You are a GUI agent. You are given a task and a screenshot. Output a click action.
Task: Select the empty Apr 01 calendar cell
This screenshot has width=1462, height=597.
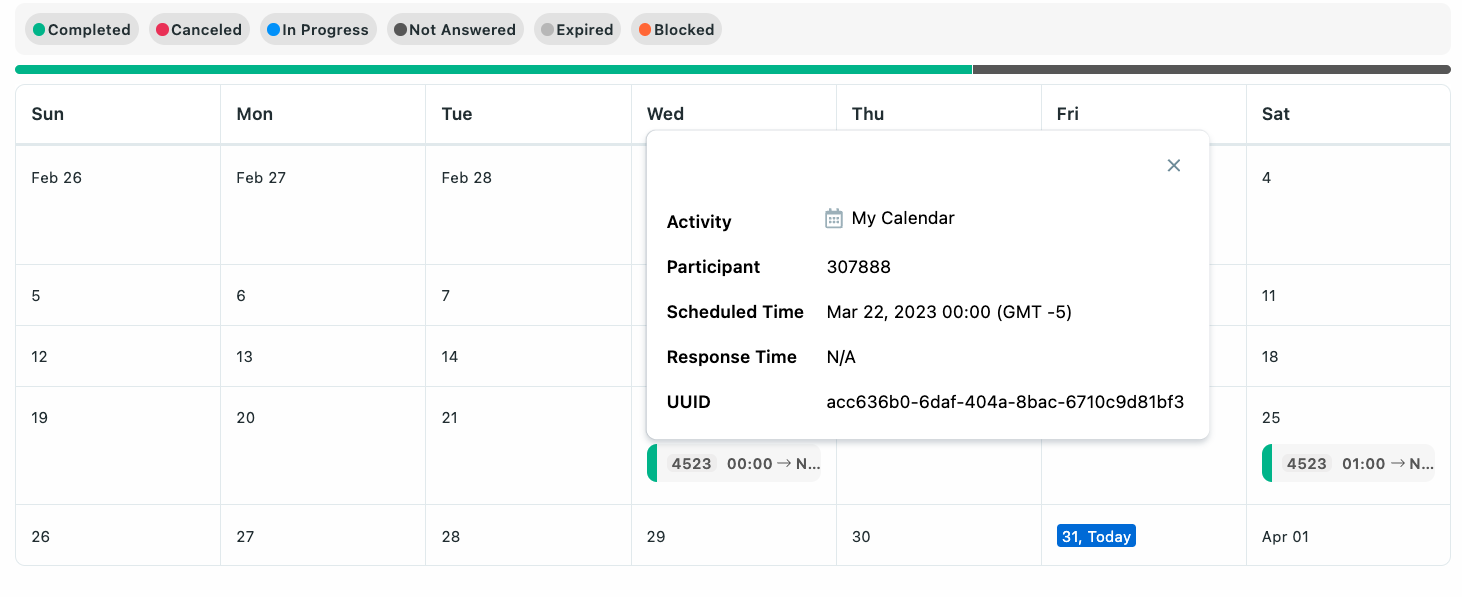pos(1349,536)
